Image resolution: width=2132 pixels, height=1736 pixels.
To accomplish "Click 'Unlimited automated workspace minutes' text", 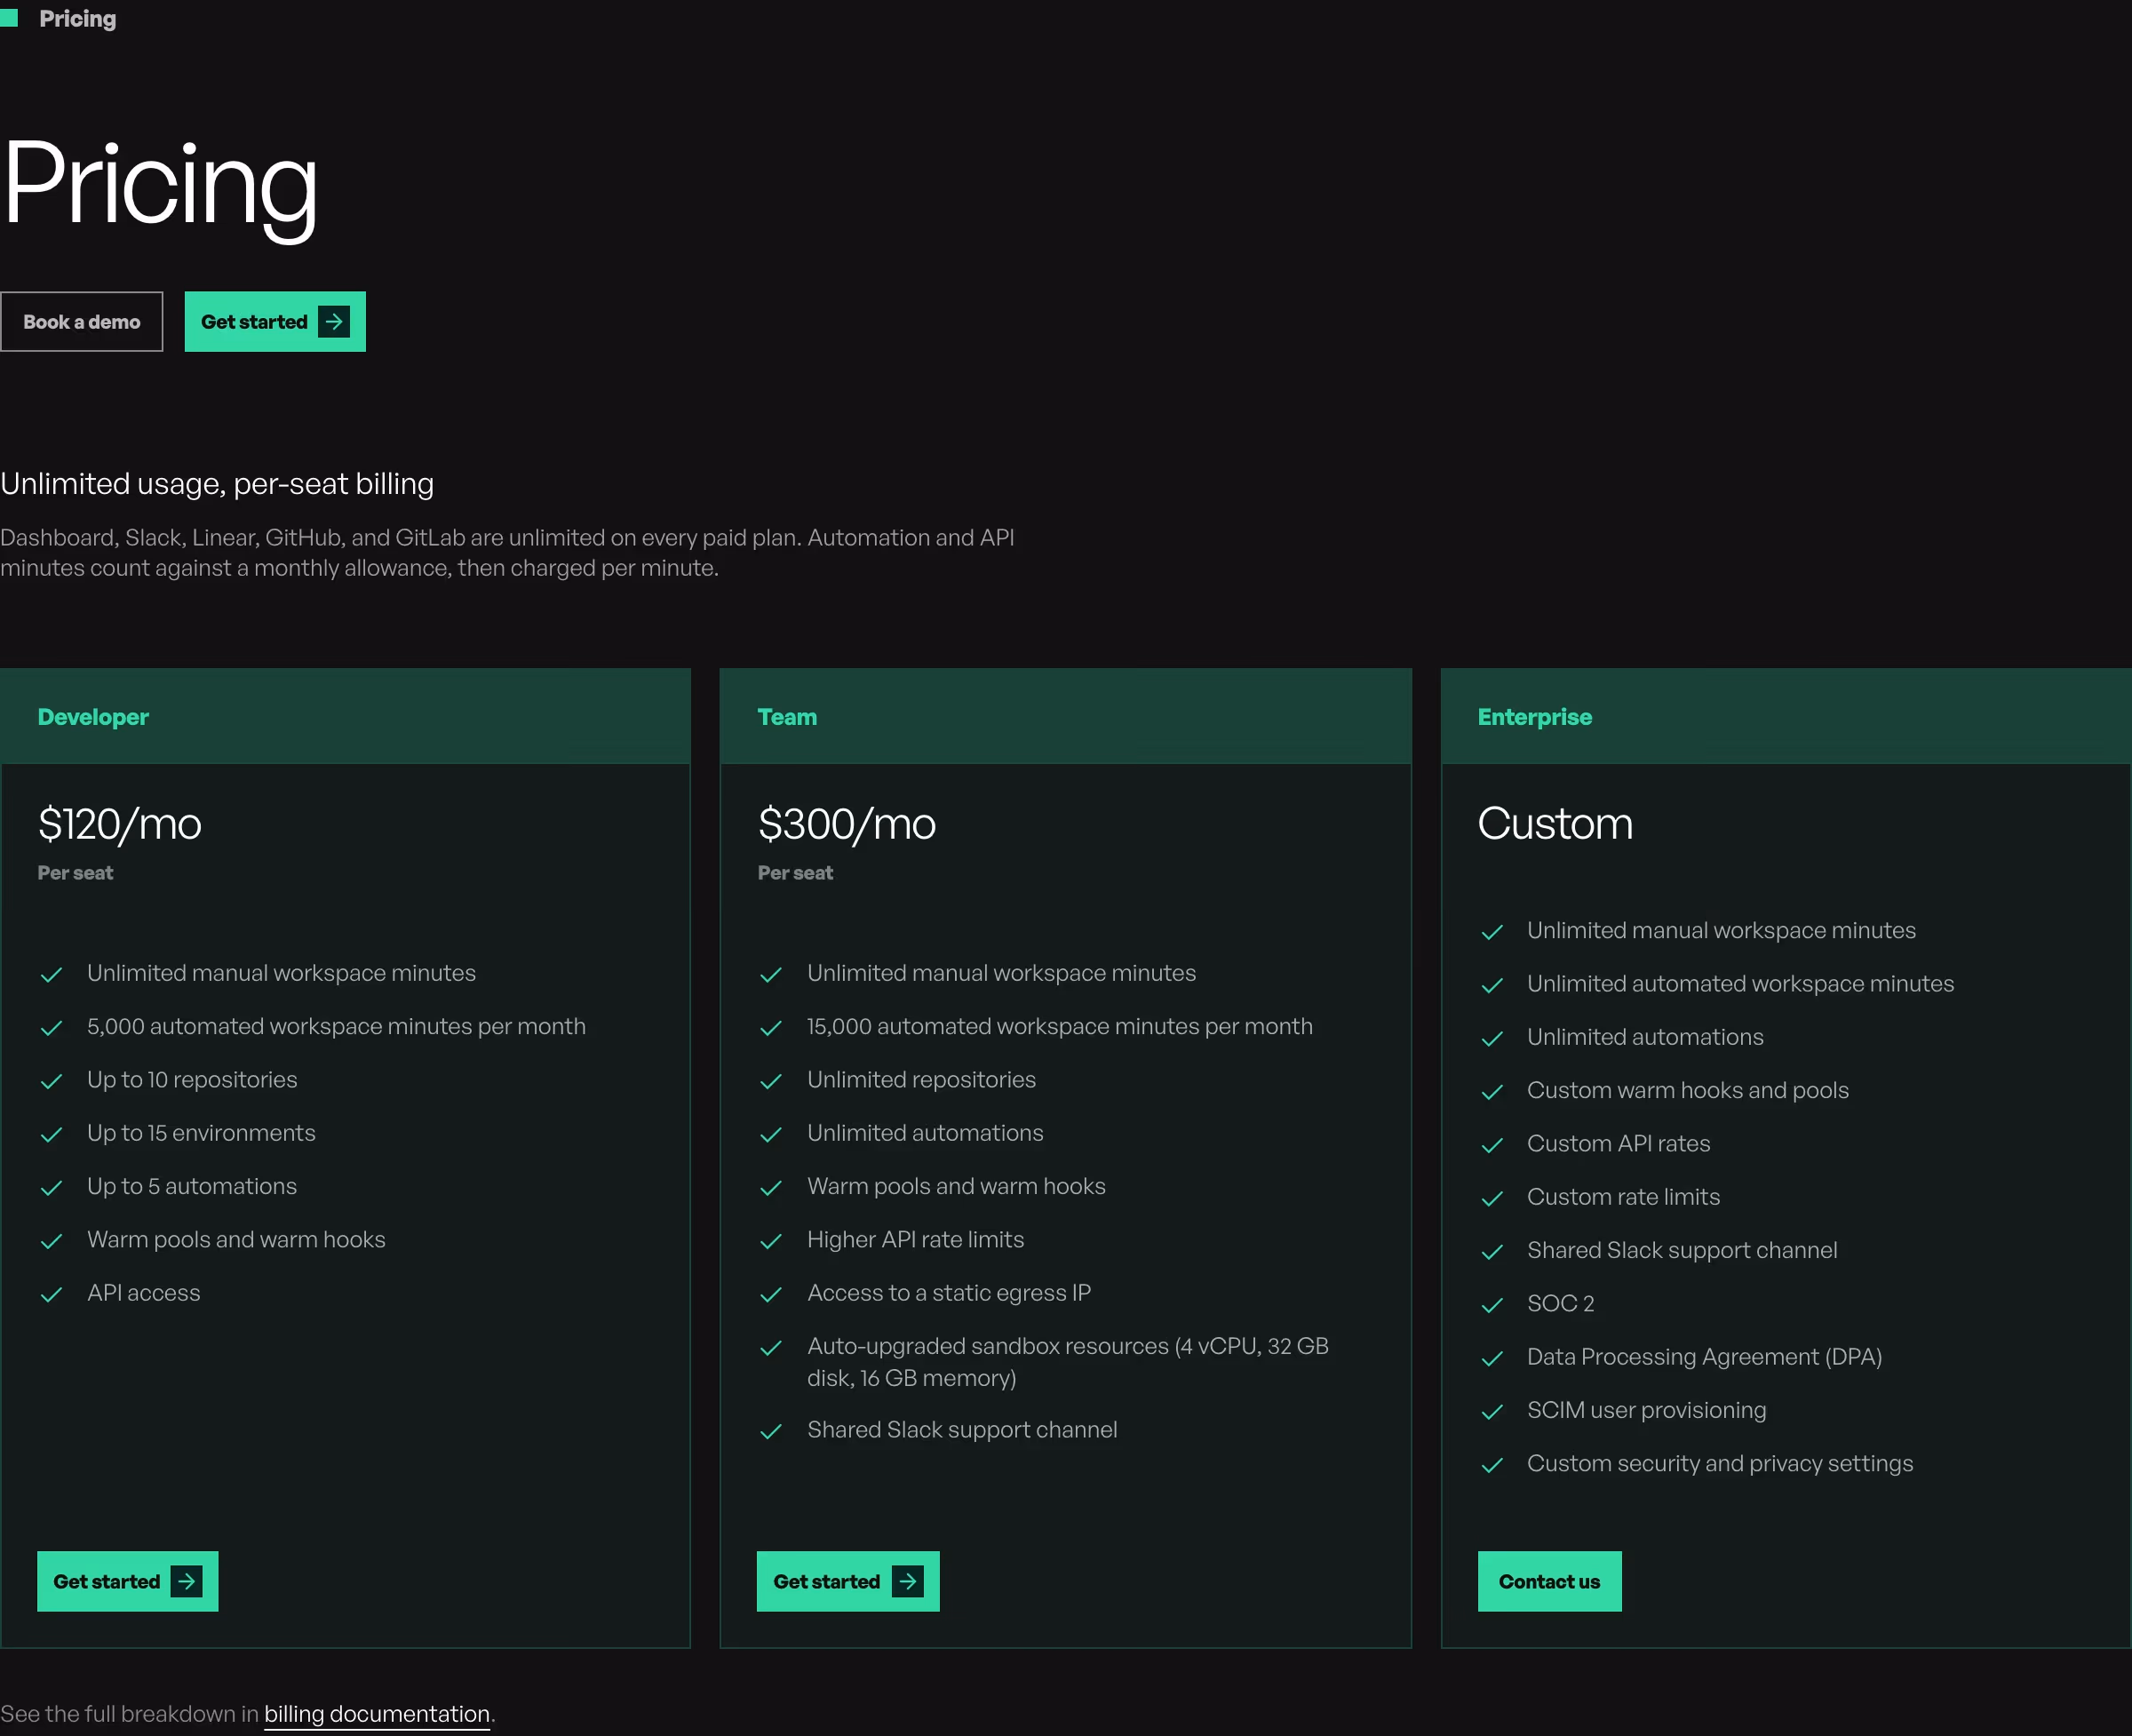I will [1740, 983].
